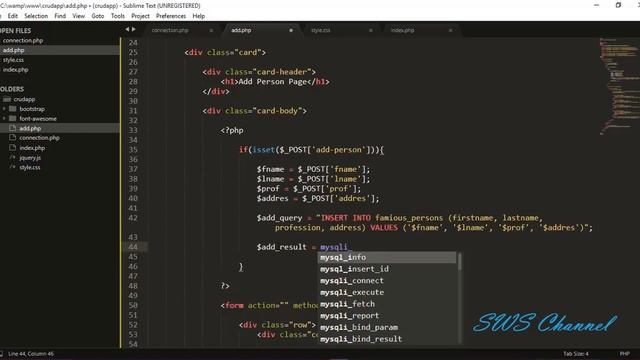Open the Selection menu
Image resolution: width=640 pixels, height=360 pixels.
pos(36,16)
